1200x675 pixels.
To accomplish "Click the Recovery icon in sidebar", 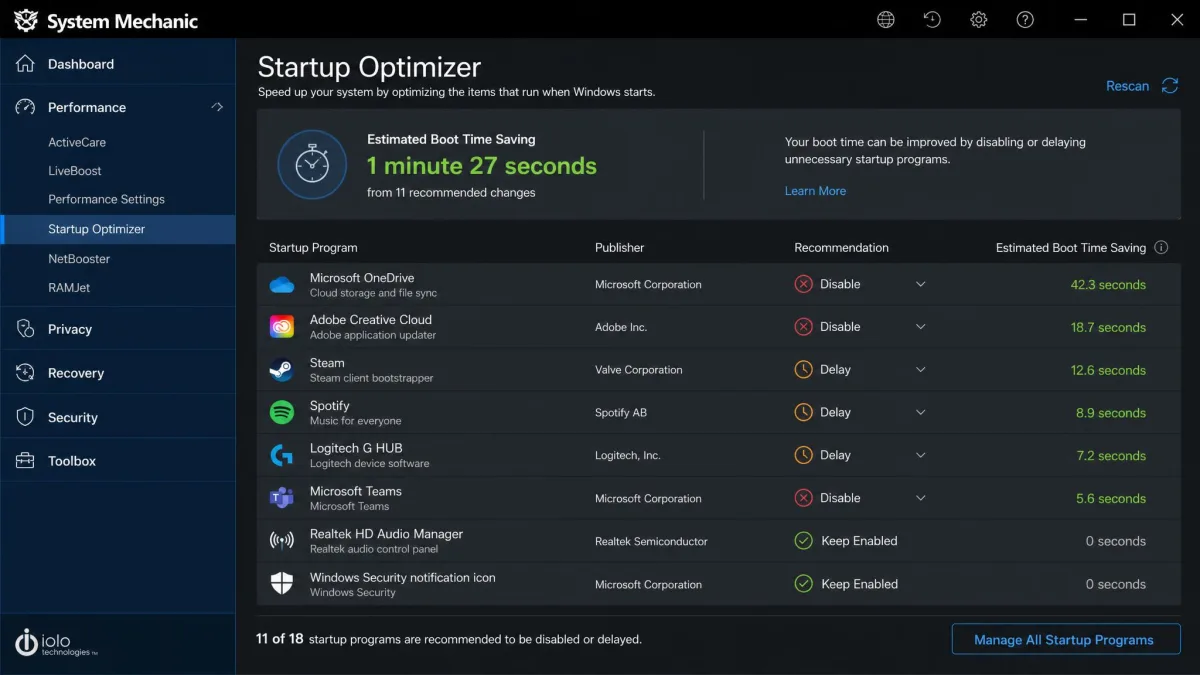I will point(25,373).
